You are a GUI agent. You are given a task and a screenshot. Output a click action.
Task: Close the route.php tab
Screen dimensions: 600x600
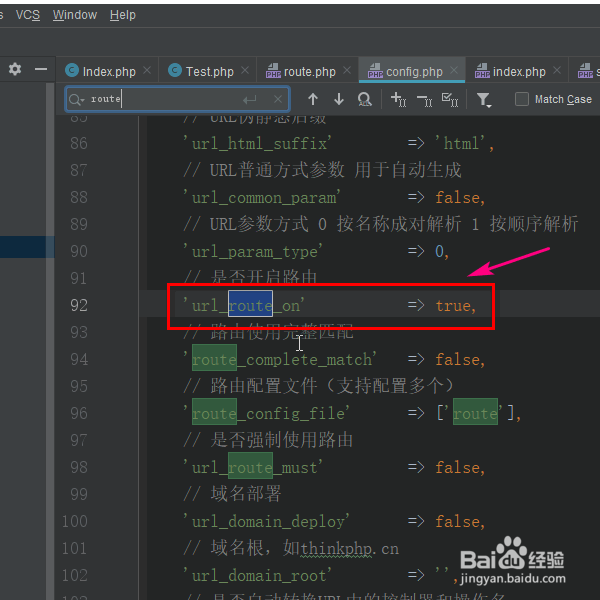click(x=347, y=70)
